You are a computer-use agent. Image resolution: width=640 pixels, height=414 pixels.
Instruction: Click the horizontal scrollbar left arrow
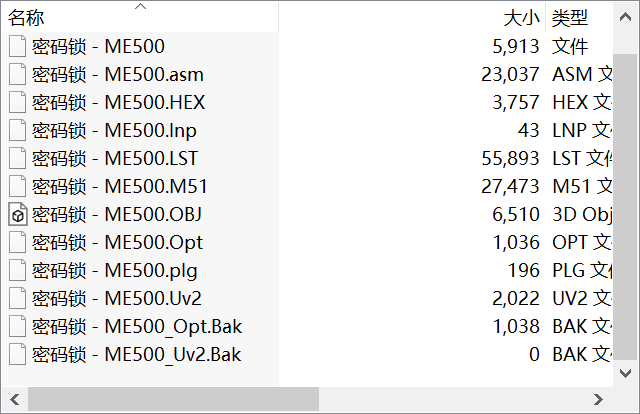tap(15, 399)
